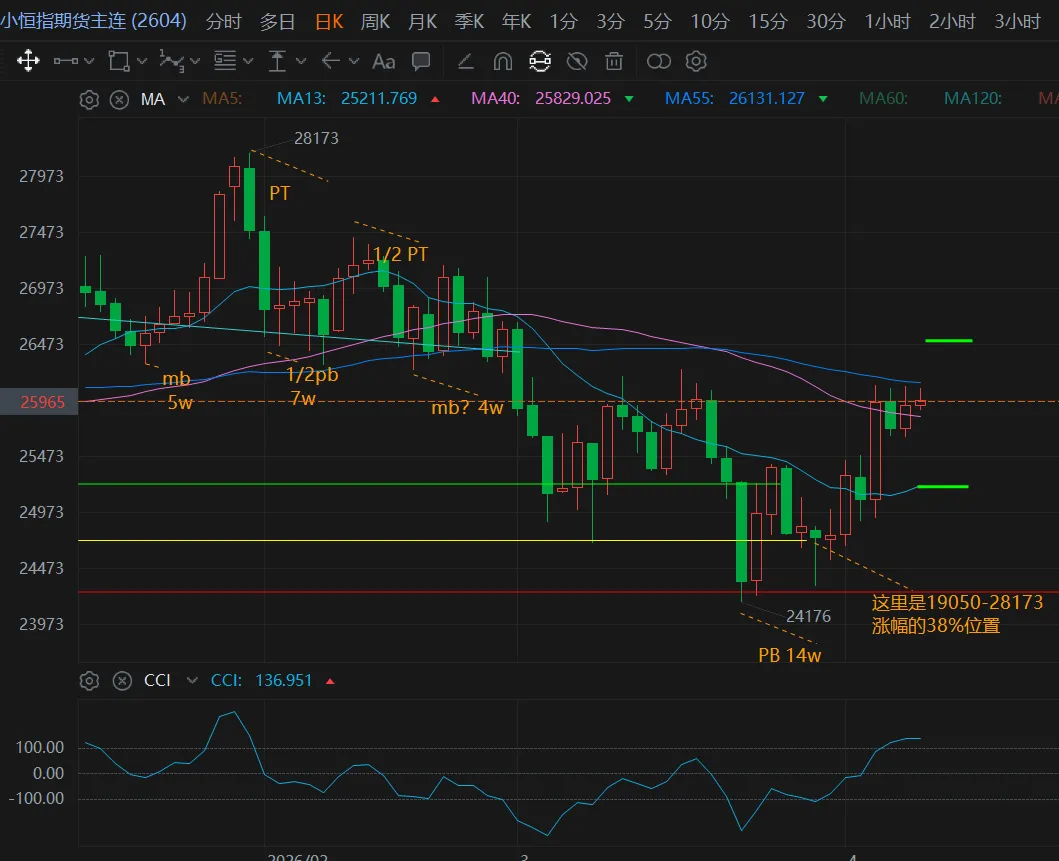Switch to the 多日 multi-day tab
The height and width of the screenshot is (861, 1059).
[x=278, y=22]
